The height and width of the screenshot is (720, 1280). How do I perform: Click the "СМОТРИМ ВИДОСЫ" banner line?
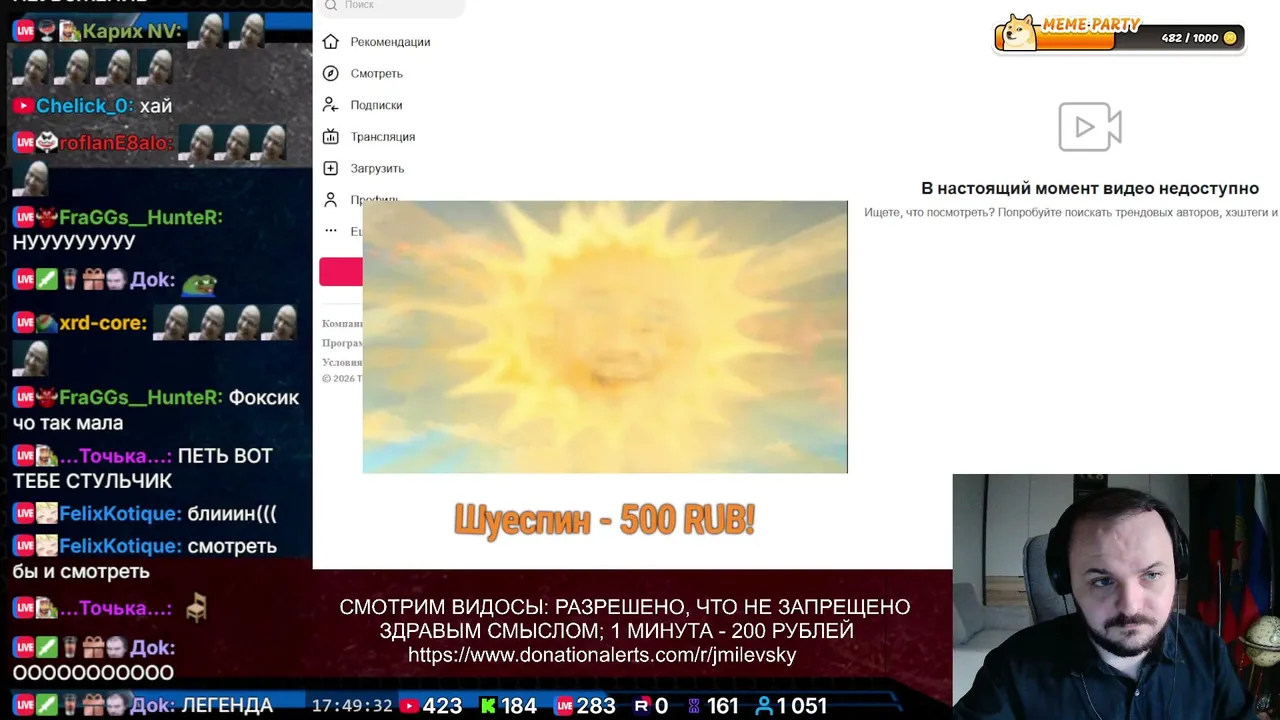(x=625, y=607)
